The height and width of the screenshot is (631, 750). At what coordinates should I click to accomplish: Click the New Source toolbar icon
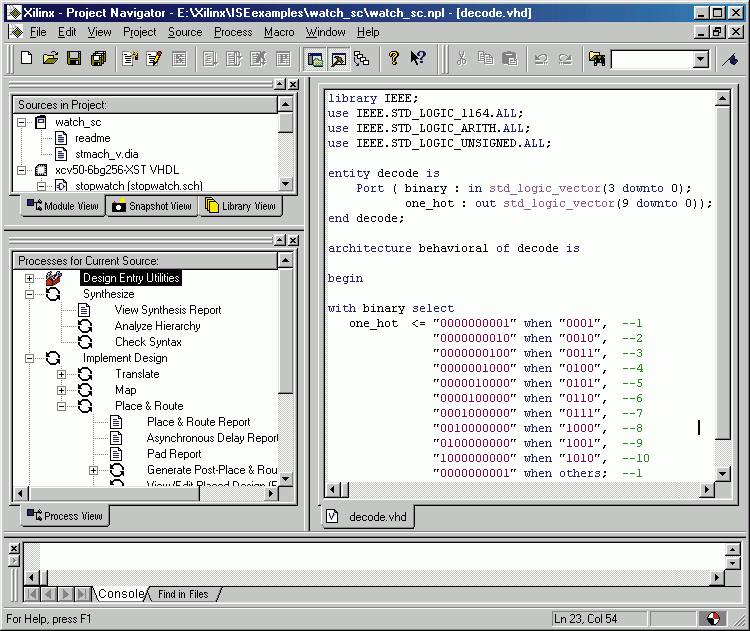click(x=130, y=59)
